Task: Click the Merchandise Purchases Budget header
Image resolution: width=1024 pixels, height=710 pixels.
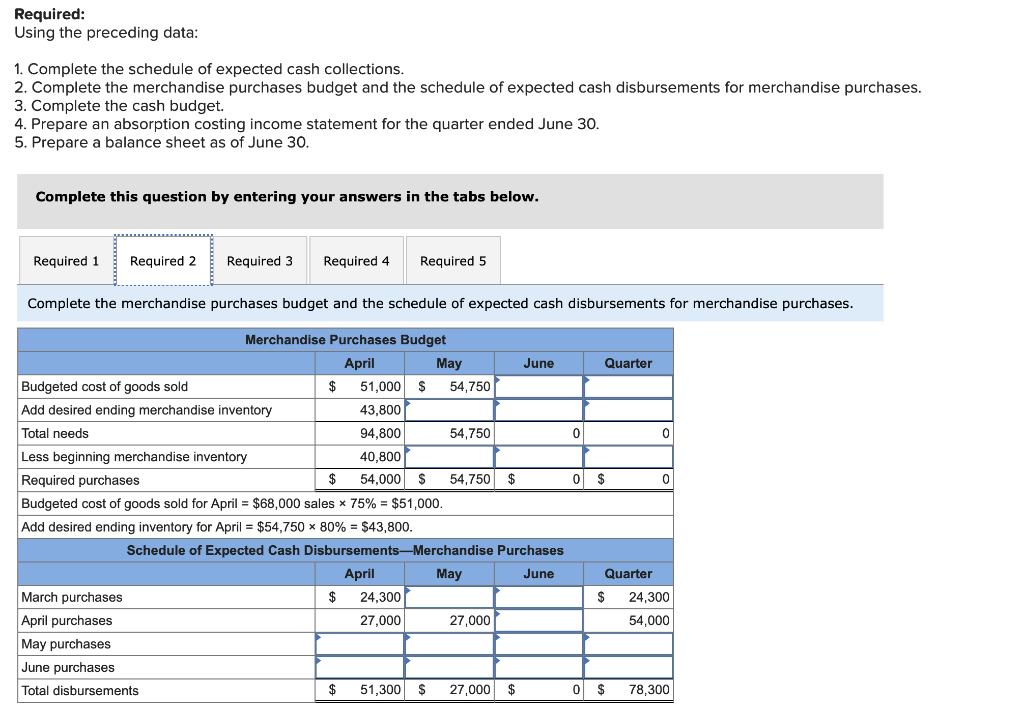Action: click(345, 340)
